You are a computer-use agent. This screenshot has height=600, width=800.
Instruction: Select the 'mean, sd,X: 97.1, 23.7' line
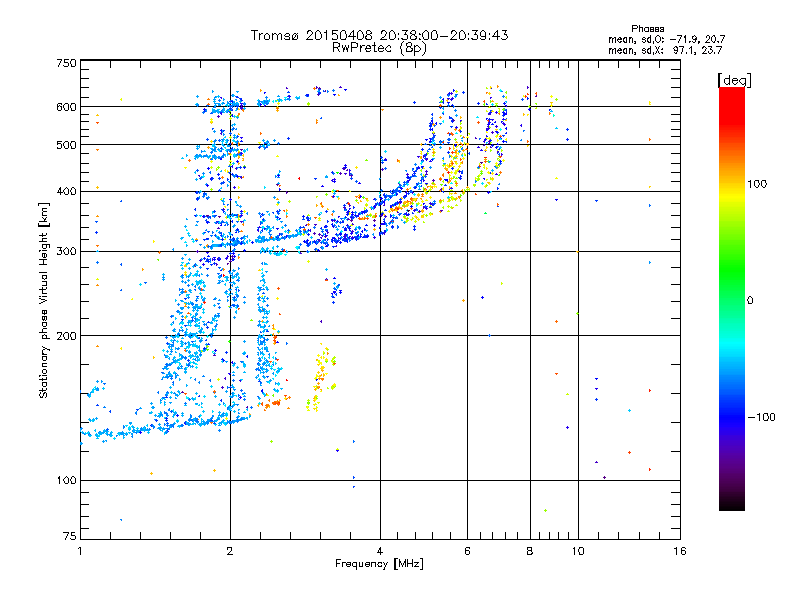(x=665, y=50)
